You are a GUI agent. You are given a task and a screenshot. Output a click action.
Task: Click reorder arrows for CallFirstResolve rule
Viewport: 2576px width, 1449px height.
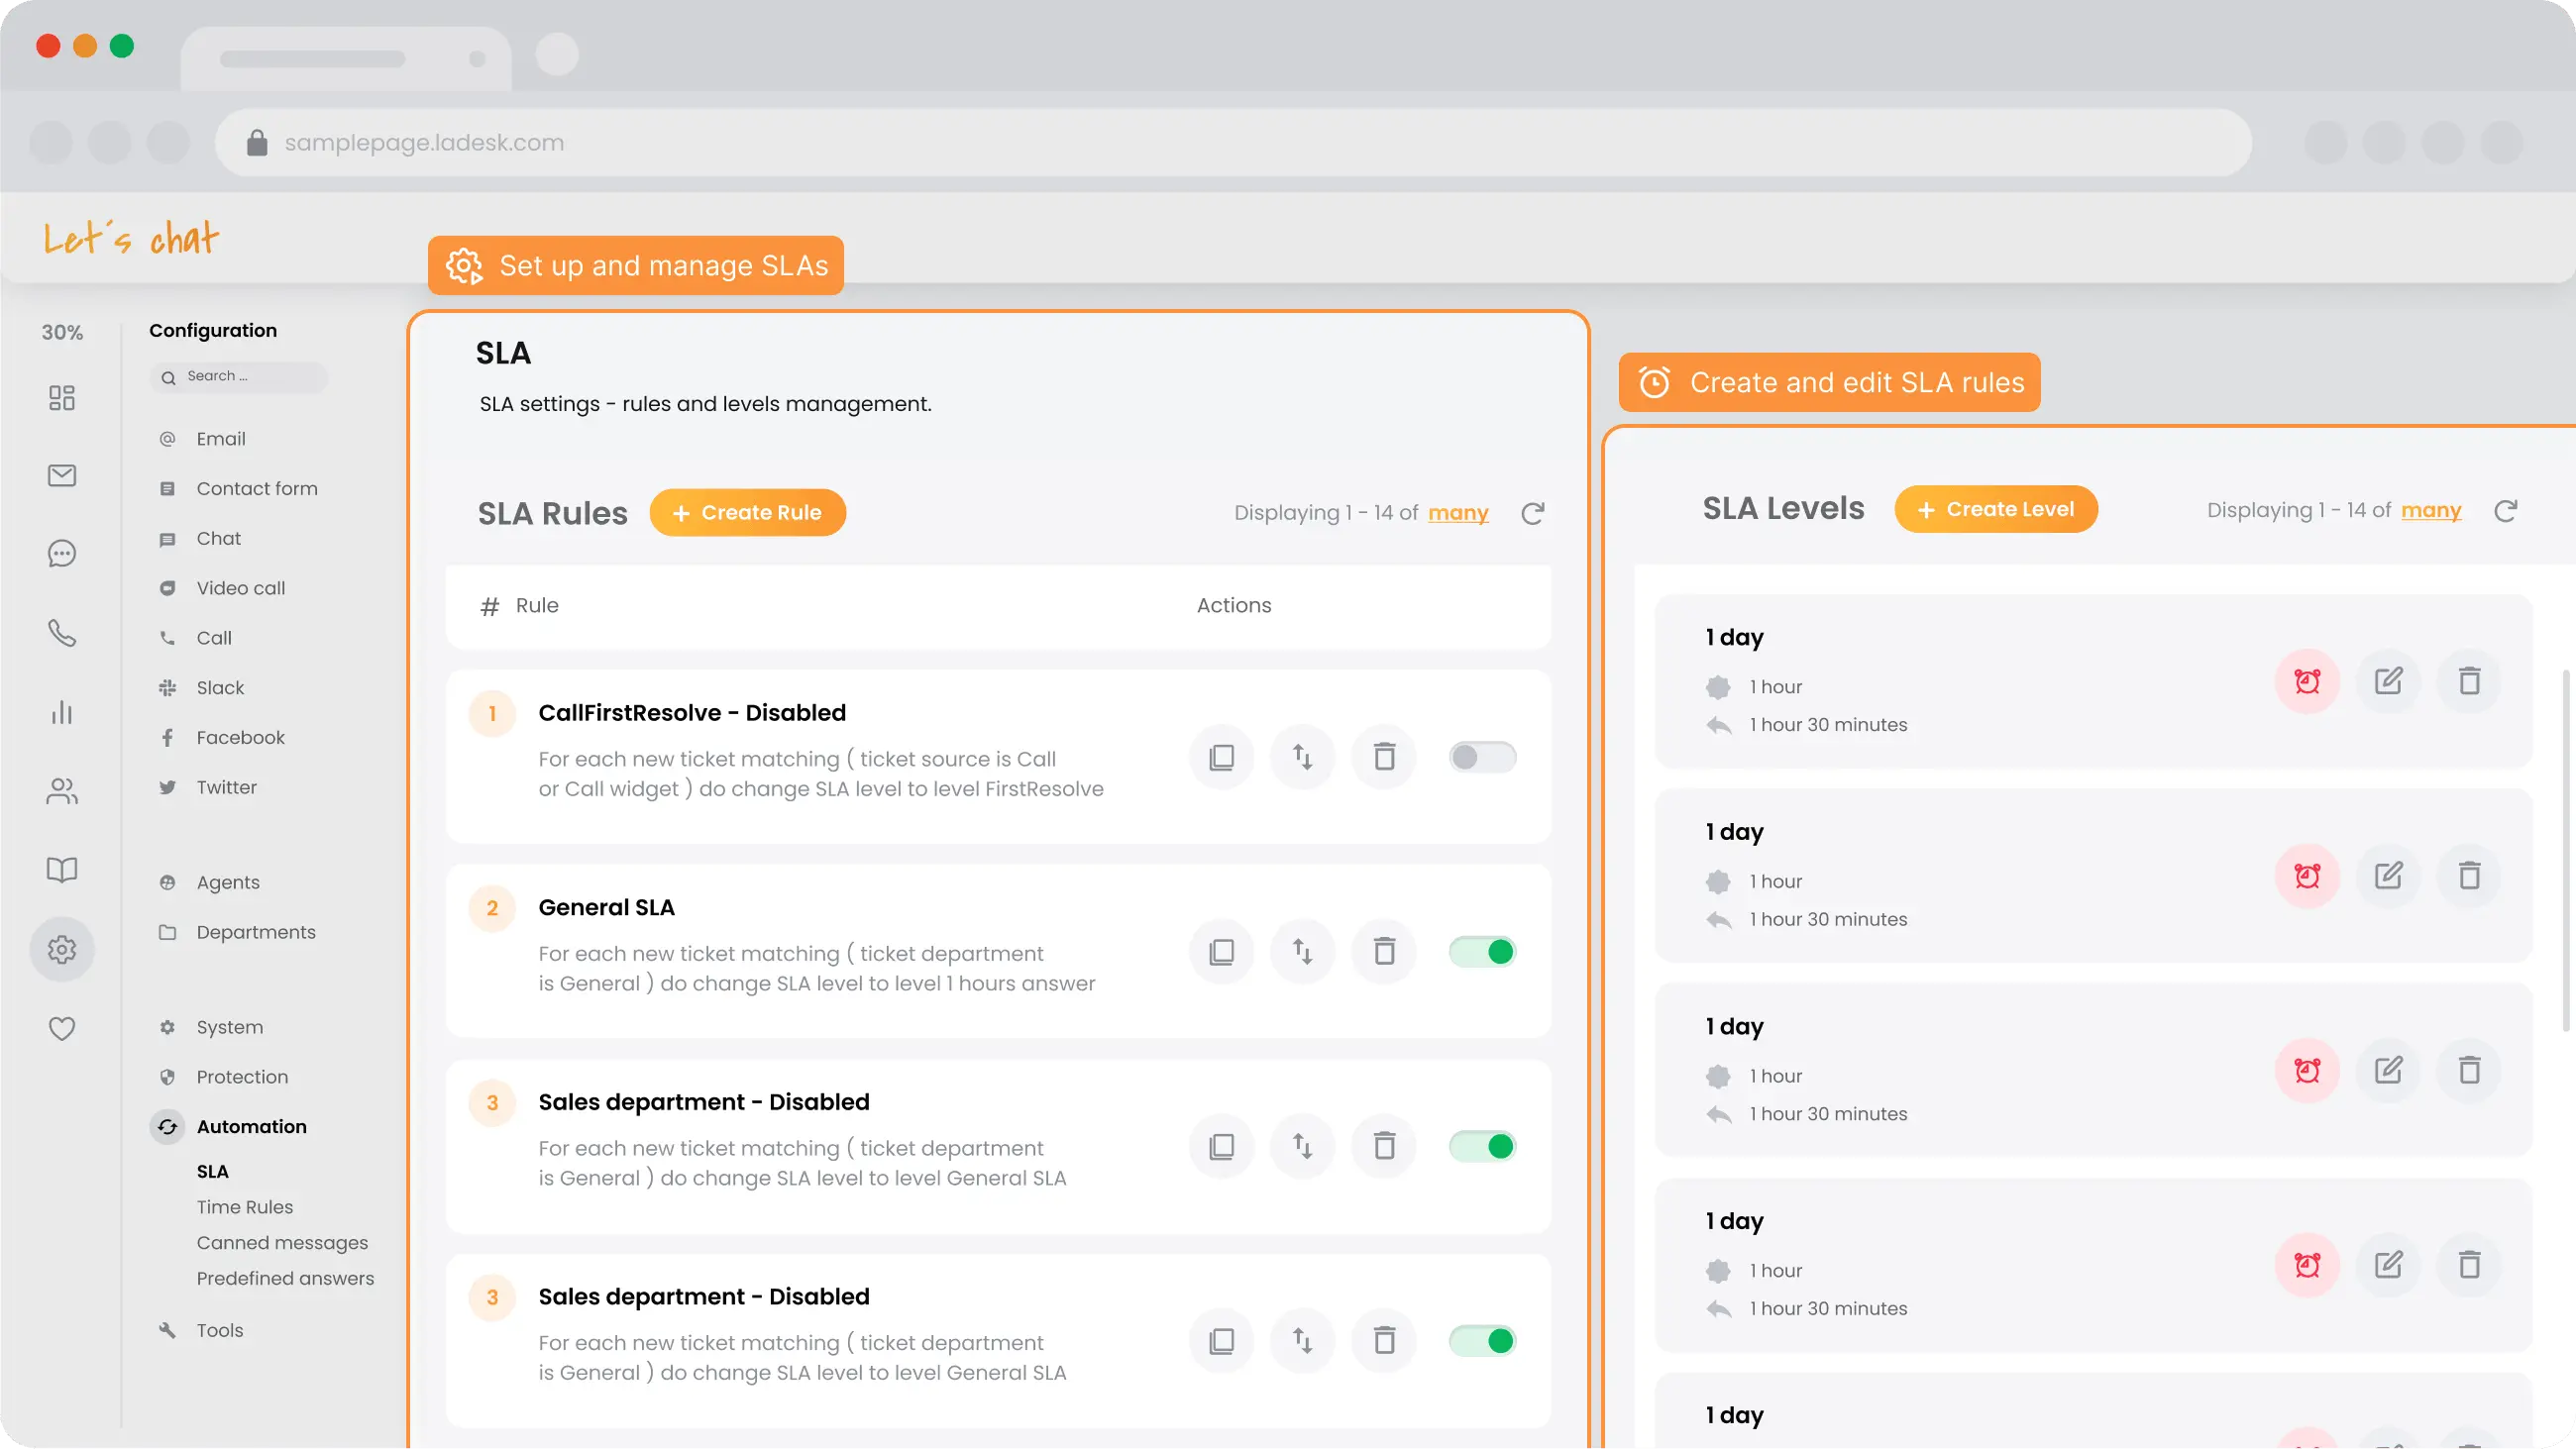tap(1302, 757)
